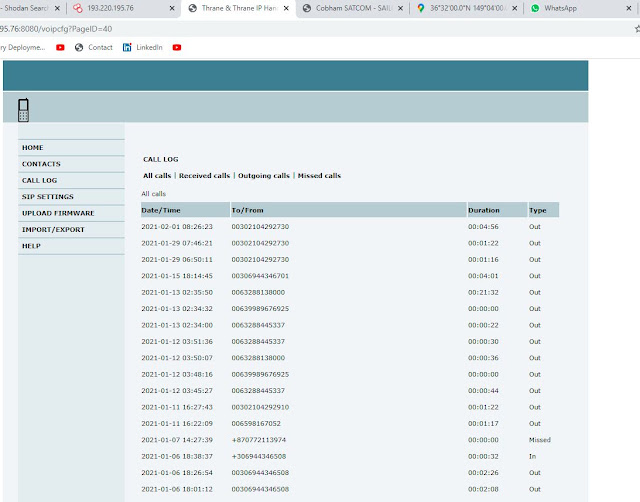
Task: Close the 193.220.195.76 tab
Action: [172, 8]
